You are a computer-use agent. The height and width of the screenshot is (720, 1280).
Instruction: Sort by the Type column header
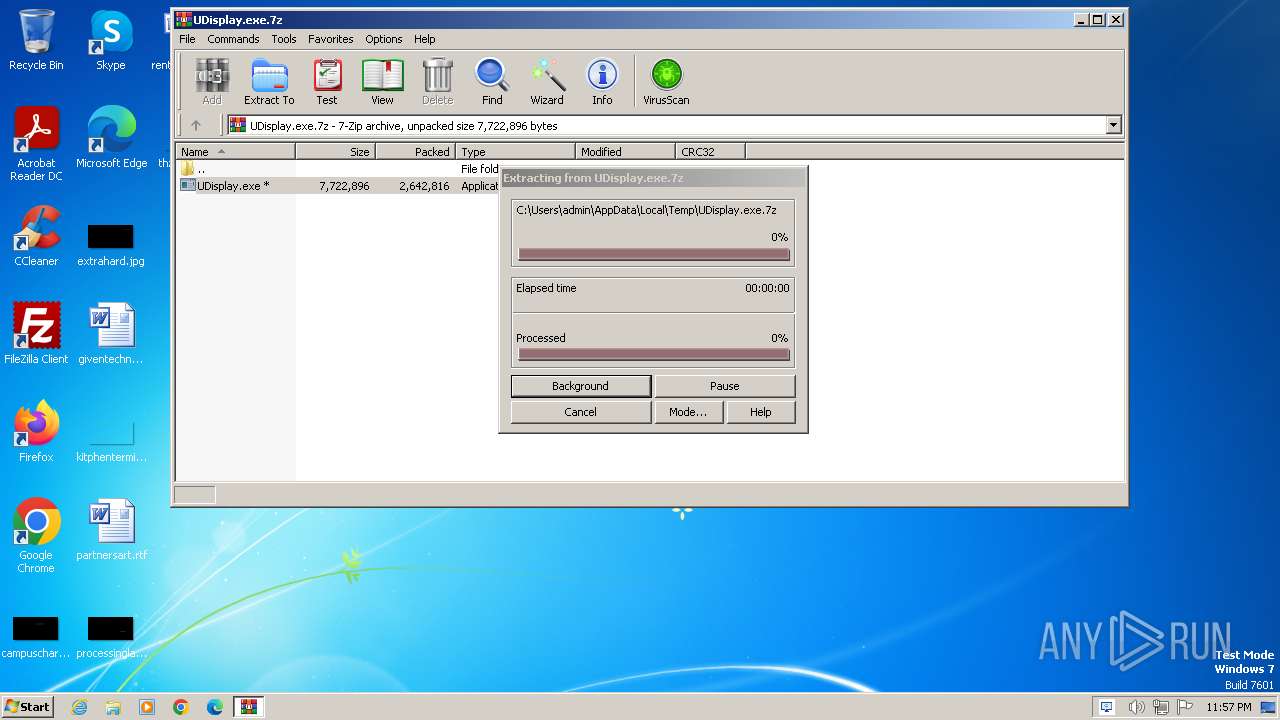[515, 152]
